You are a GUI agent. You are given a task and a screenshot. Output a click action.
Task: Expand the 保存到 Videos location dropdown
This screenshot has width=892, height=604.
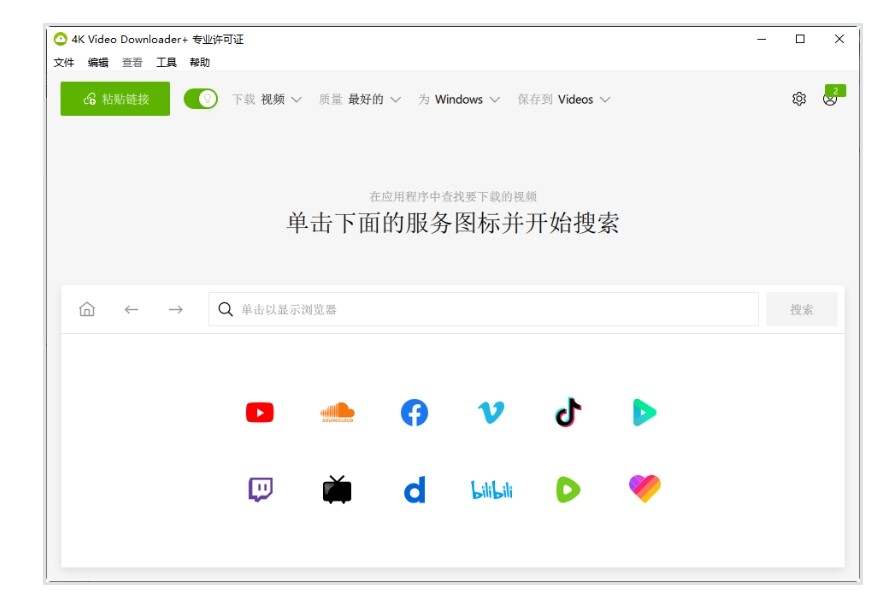coord(564,99)
